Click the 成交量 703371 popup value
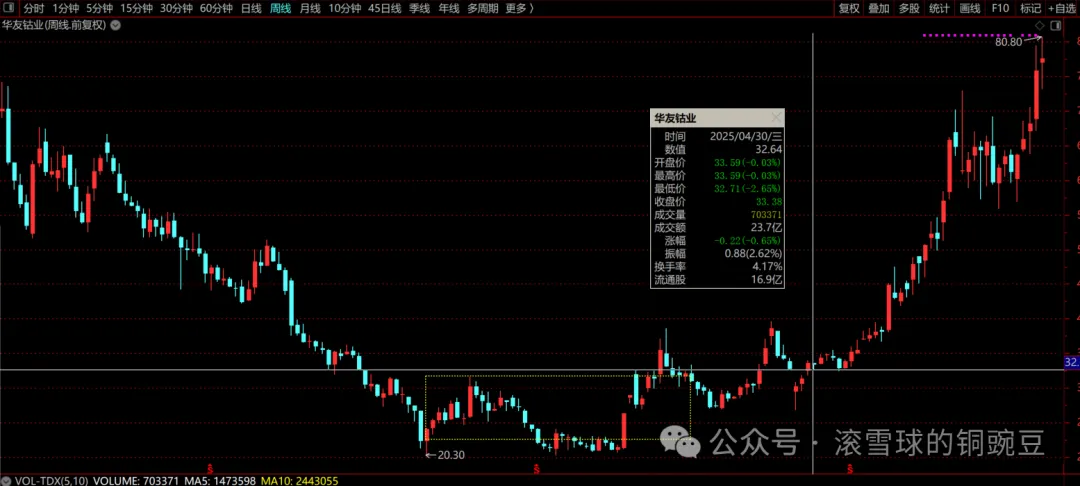Image resolution: width=1080 pixels, height=486 pixels. pos(765,215)
